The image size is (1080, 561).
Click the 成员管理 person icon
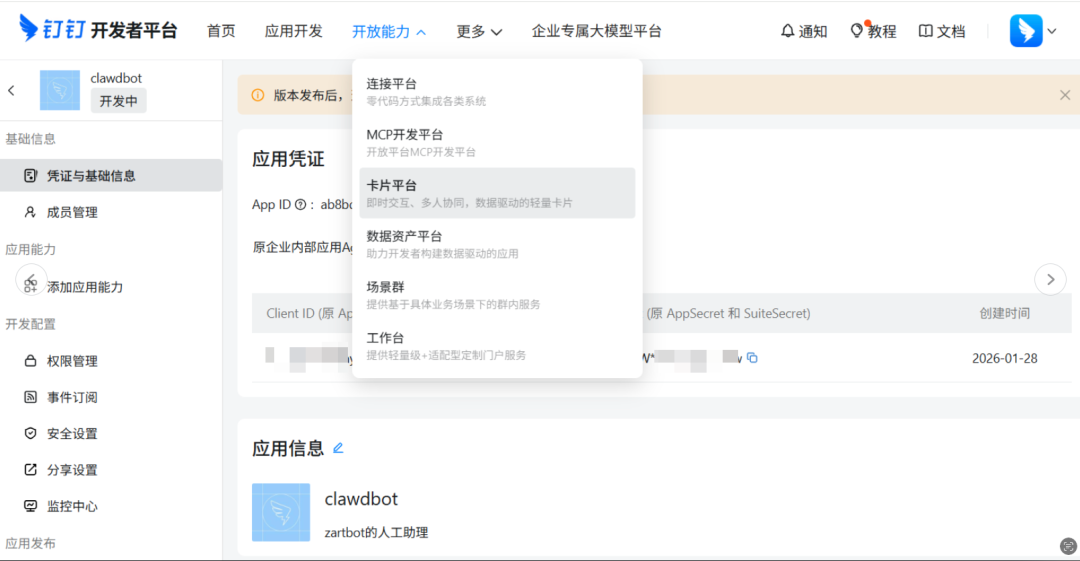pyautogui.click(x=30, y=212)
